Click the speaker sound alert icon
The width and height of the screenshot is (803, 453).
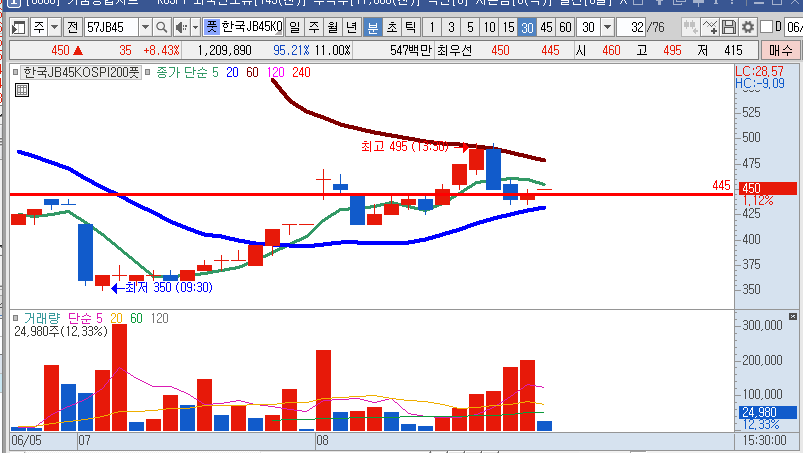click(181, 26)
